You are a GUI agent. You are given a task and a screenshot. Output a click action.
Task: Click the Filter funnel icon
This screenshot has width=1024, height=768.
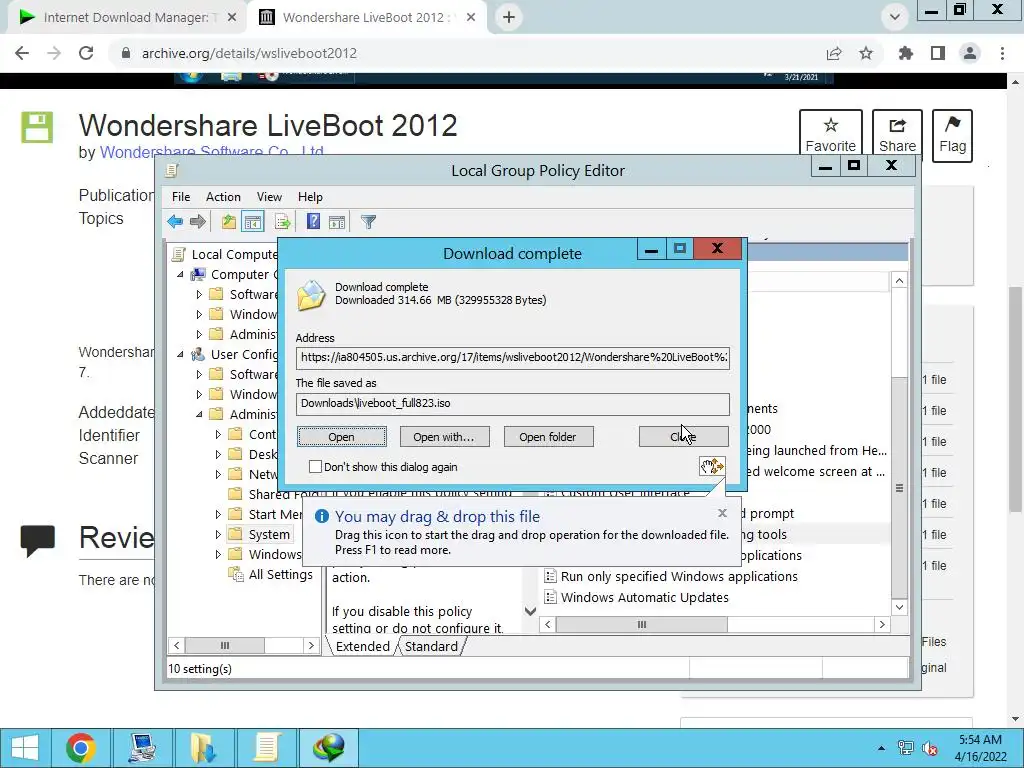point(368,222)
